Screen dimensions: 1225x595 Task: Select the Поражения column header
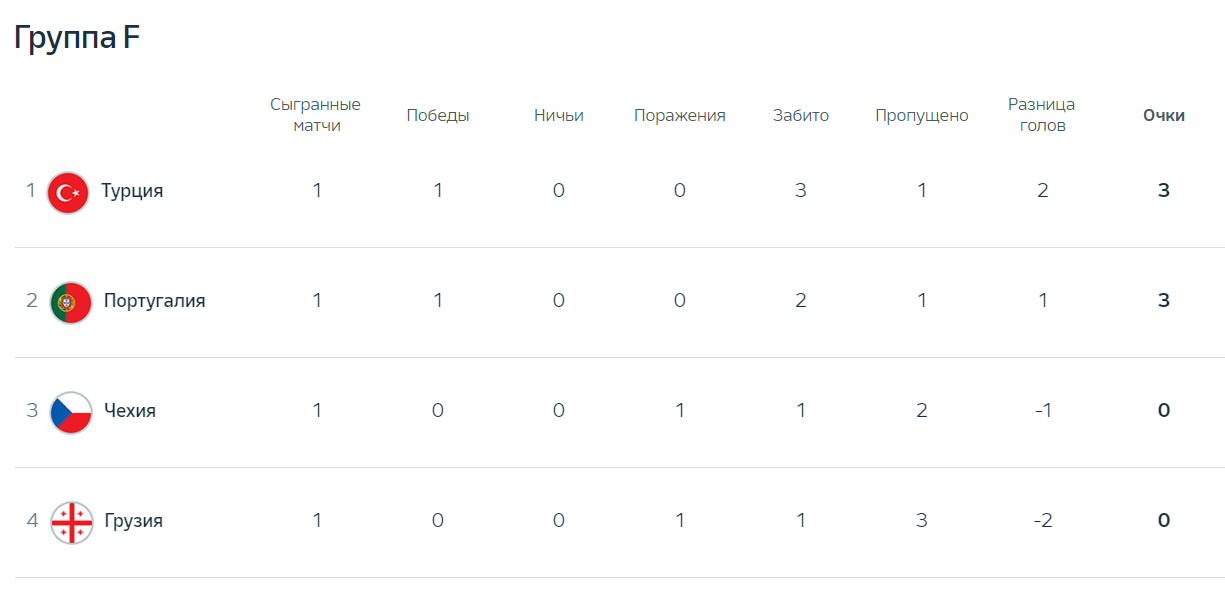tap(680, 115)
